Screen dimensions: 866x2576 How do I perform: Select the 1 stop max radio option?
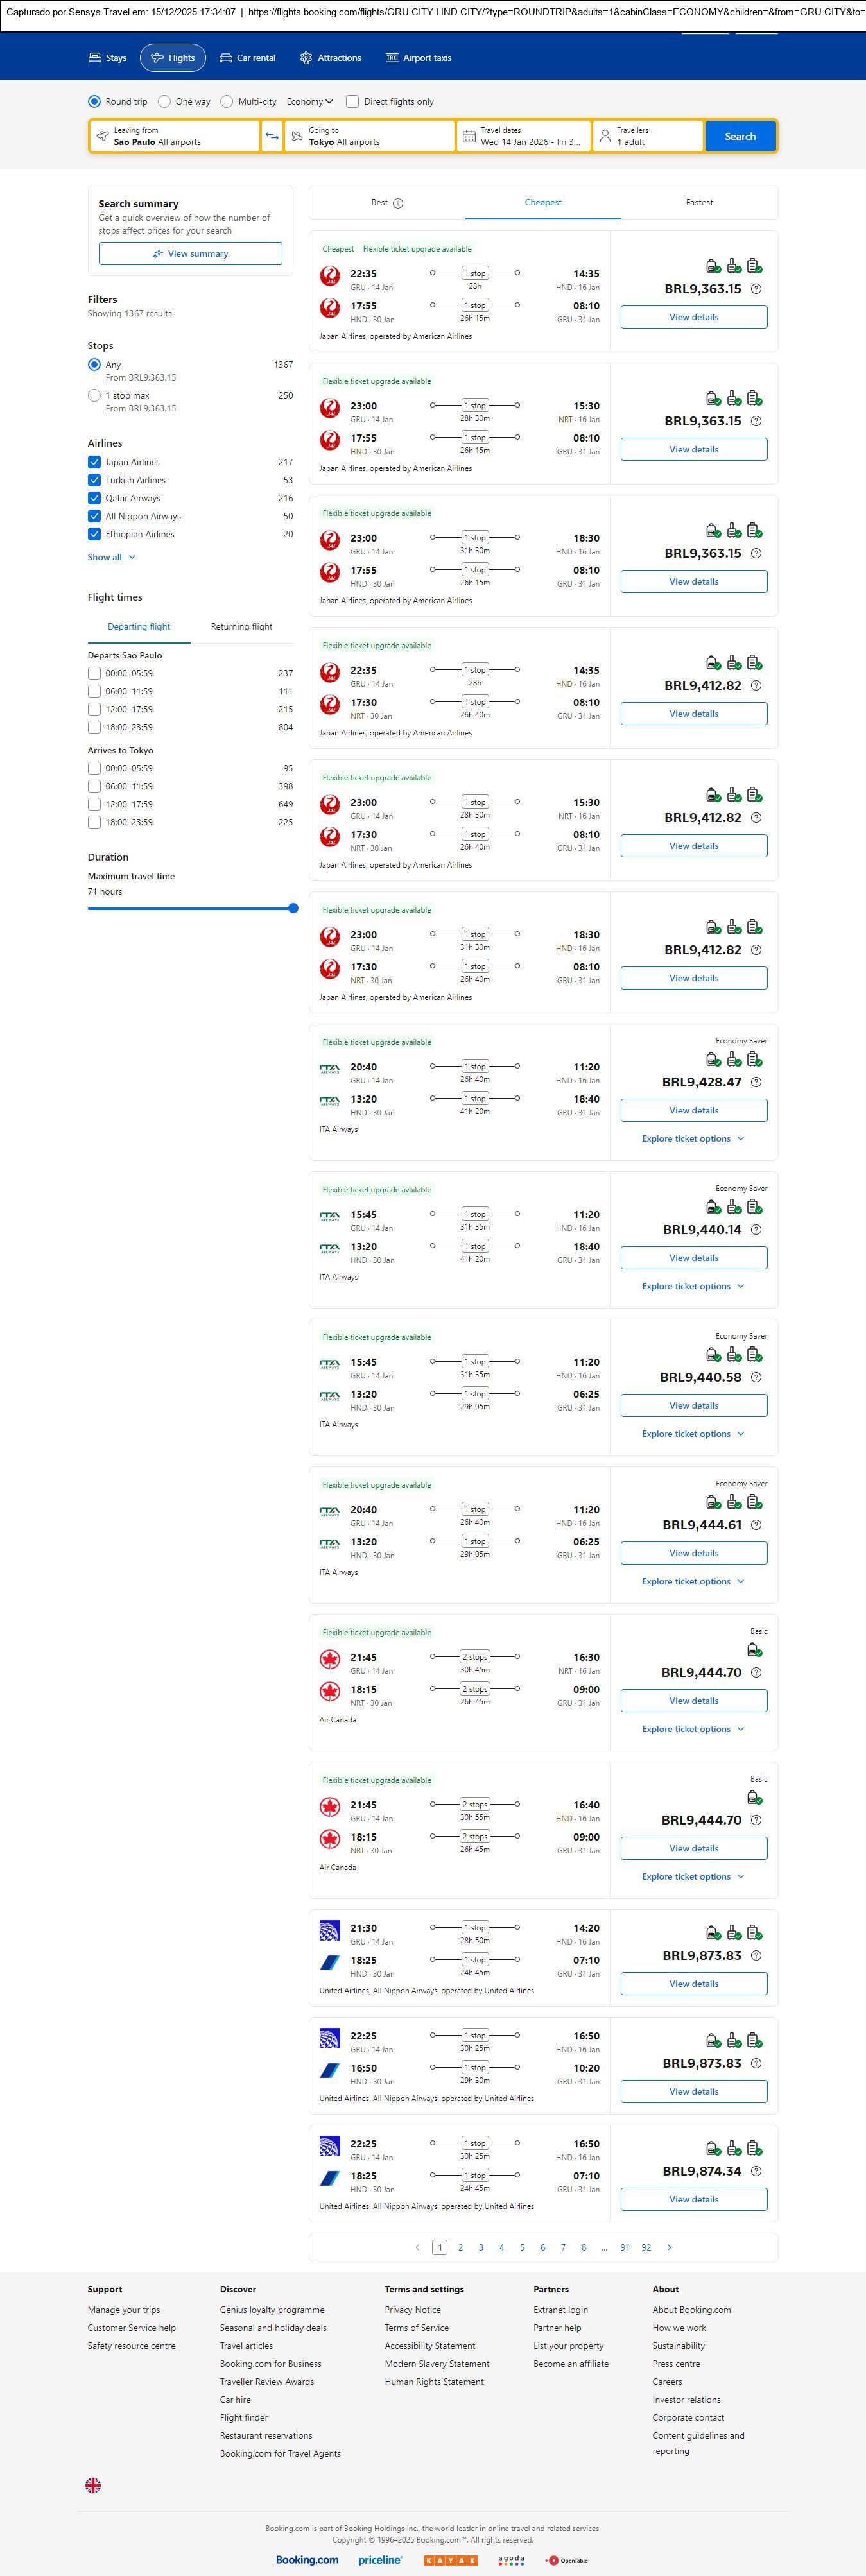(94, 396)
